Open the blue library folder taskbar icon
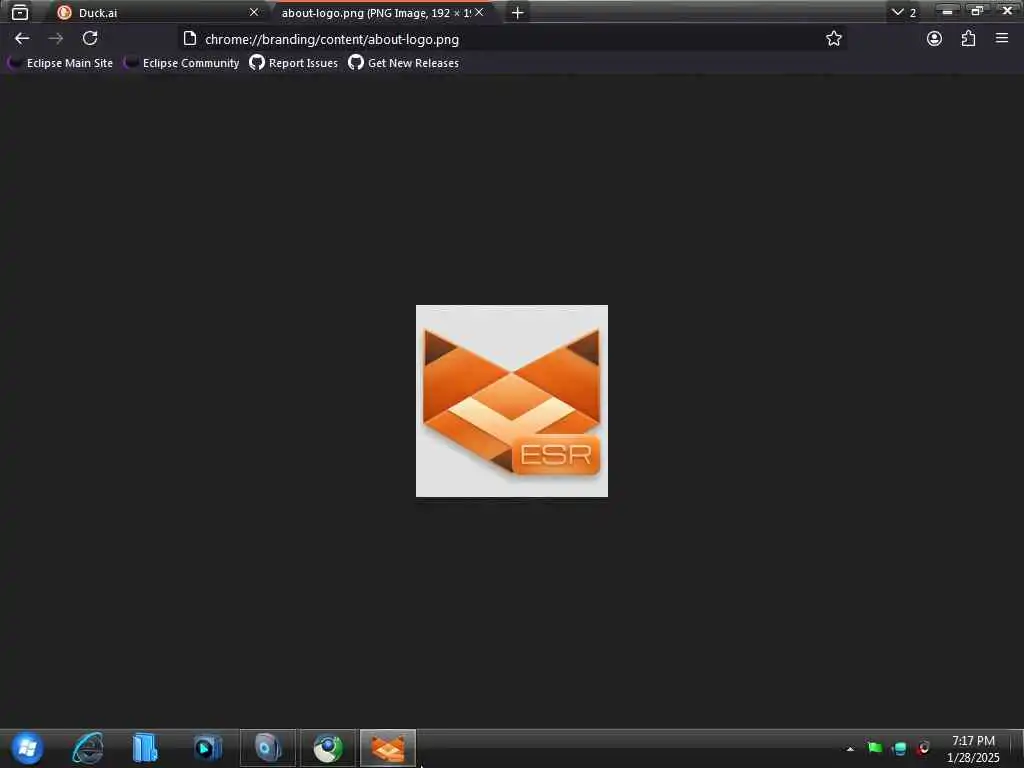The image size is (1024, 768). 145,748
